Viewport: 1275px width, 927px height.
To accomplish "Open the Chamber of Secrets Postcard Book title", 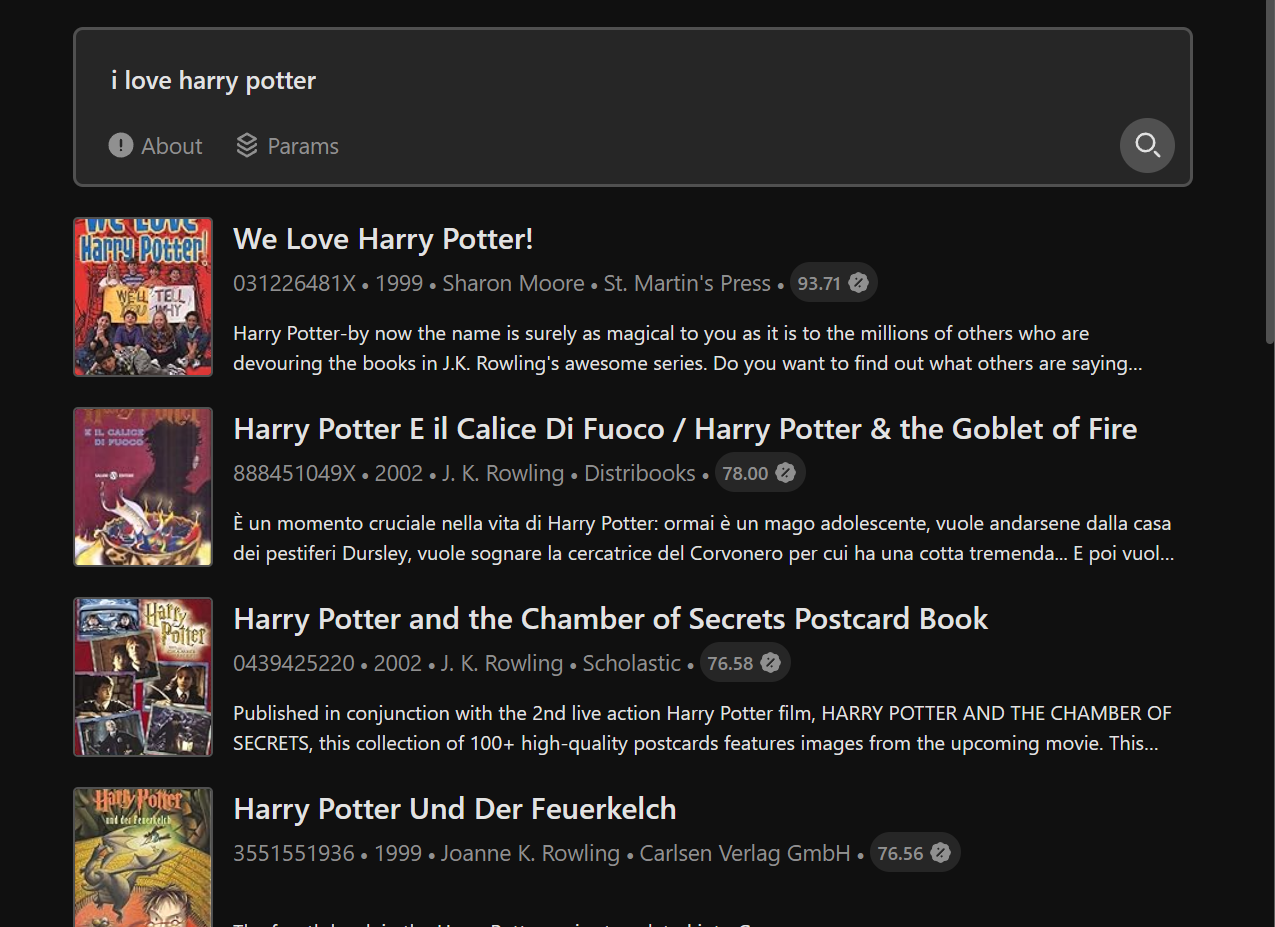I will click(x=611, y=619).
